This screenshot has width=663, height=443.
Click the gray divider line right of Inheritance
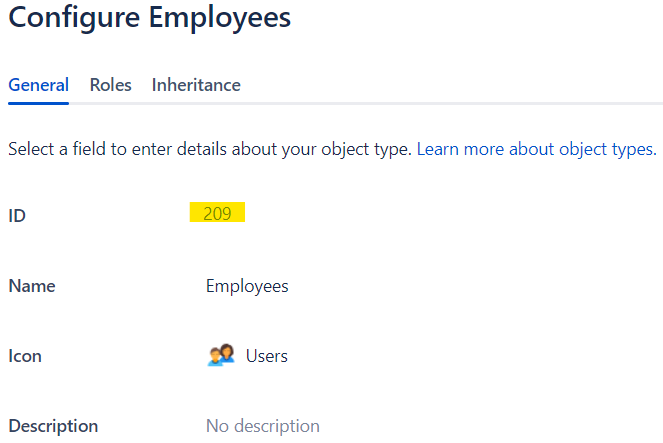[452, 103]
